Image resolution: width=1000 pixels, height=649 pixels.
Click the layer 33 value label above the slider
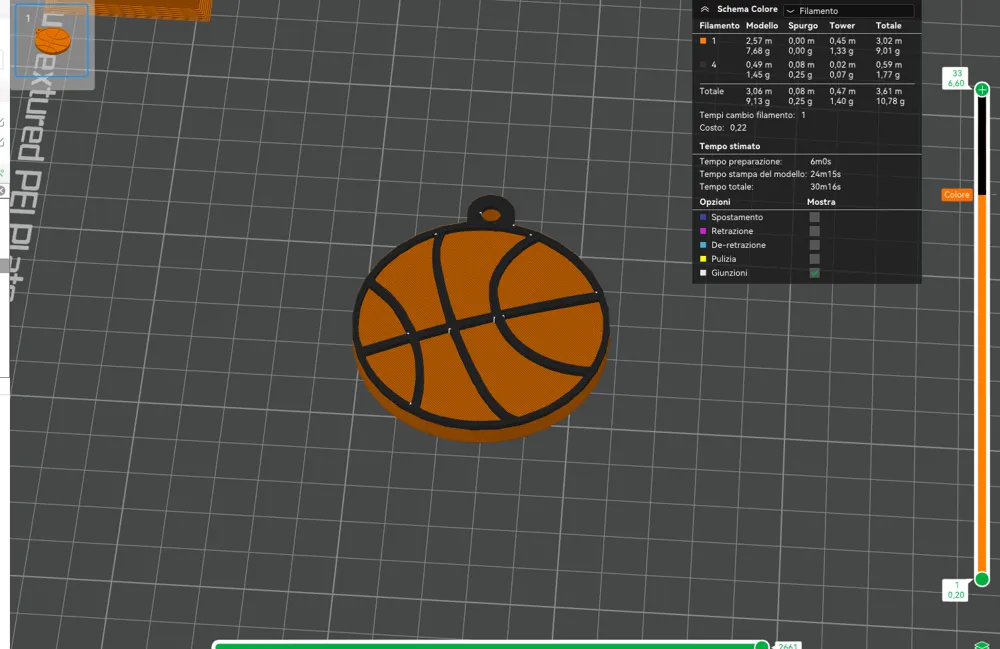click(957, 79)
